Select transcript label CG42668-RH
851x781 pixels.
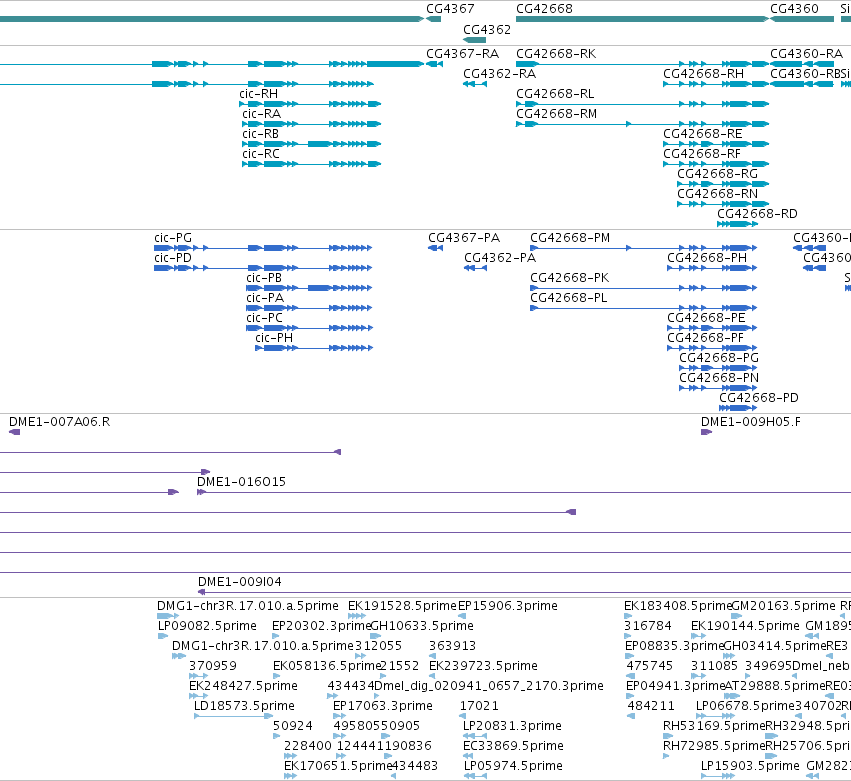pyautogui.click(x=703, y=74)
